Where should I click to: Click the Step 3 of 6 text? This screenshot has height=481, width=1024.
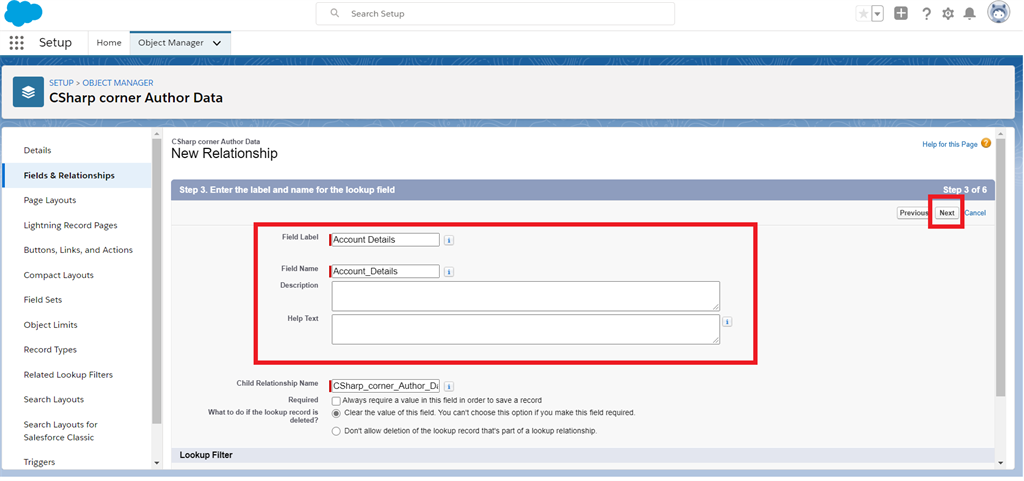[965, 190]
